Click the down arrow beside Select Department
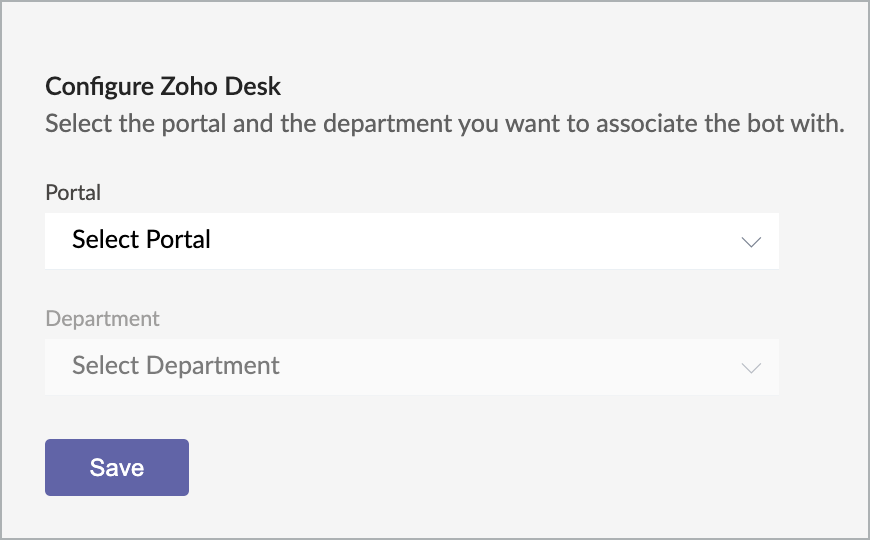Screen dimensions: 870x540 point(751,367)
